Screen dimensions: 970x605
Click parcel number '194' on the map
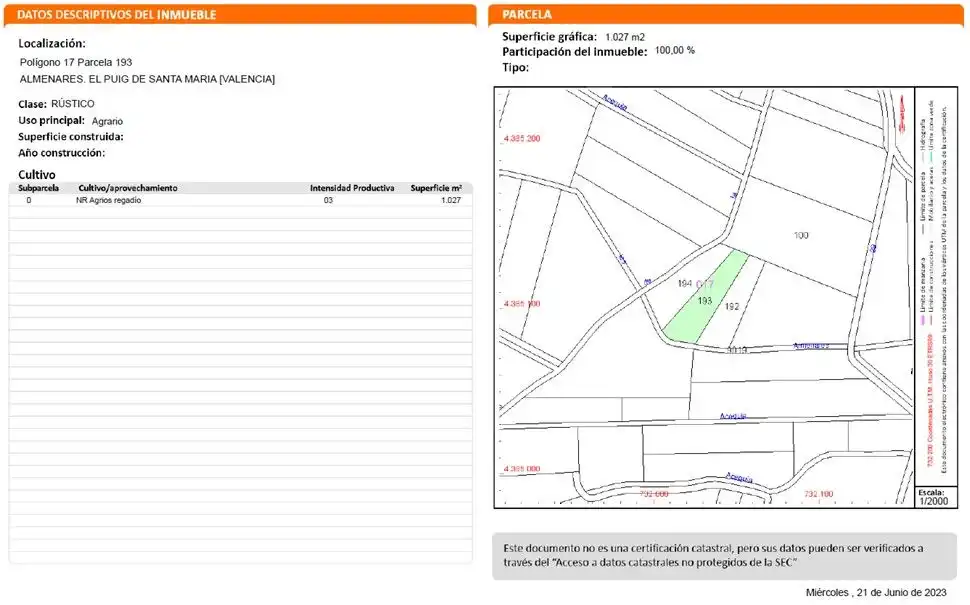pos(684,283)
